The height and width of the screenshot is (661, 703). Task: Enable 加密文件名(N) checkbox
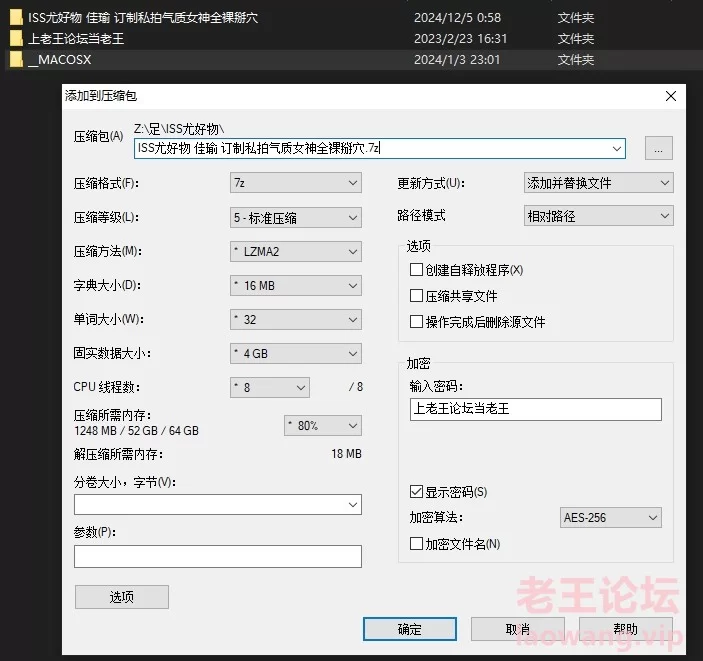click(x=416, y=544)
